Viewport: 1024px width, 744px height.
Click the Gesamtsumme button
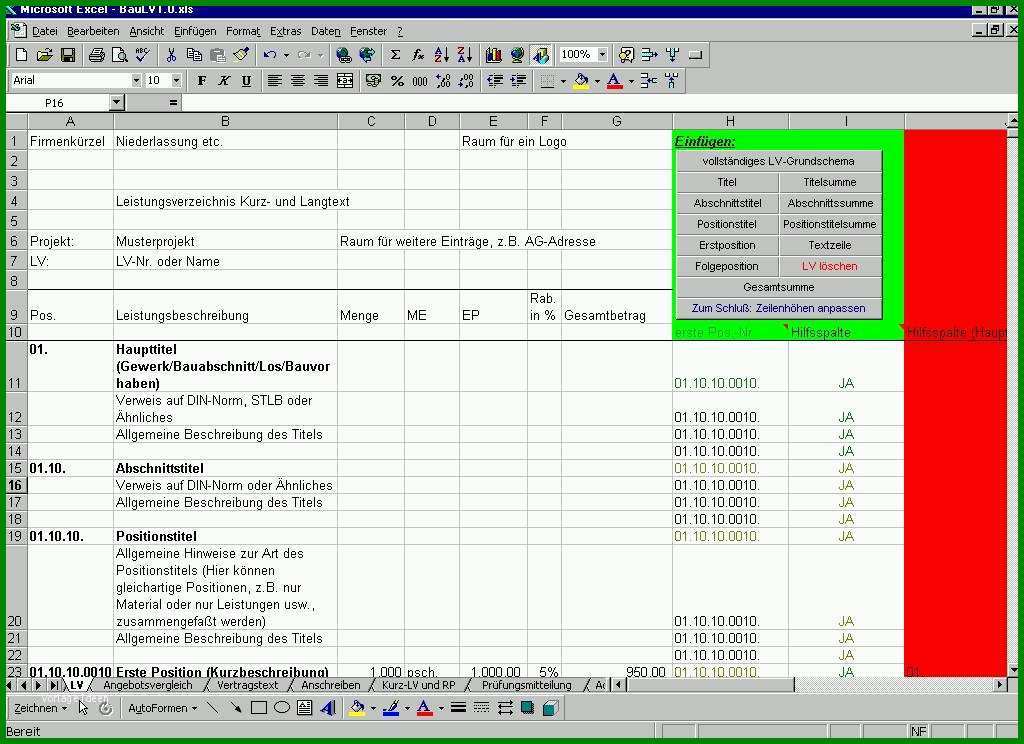coord(778,287)
